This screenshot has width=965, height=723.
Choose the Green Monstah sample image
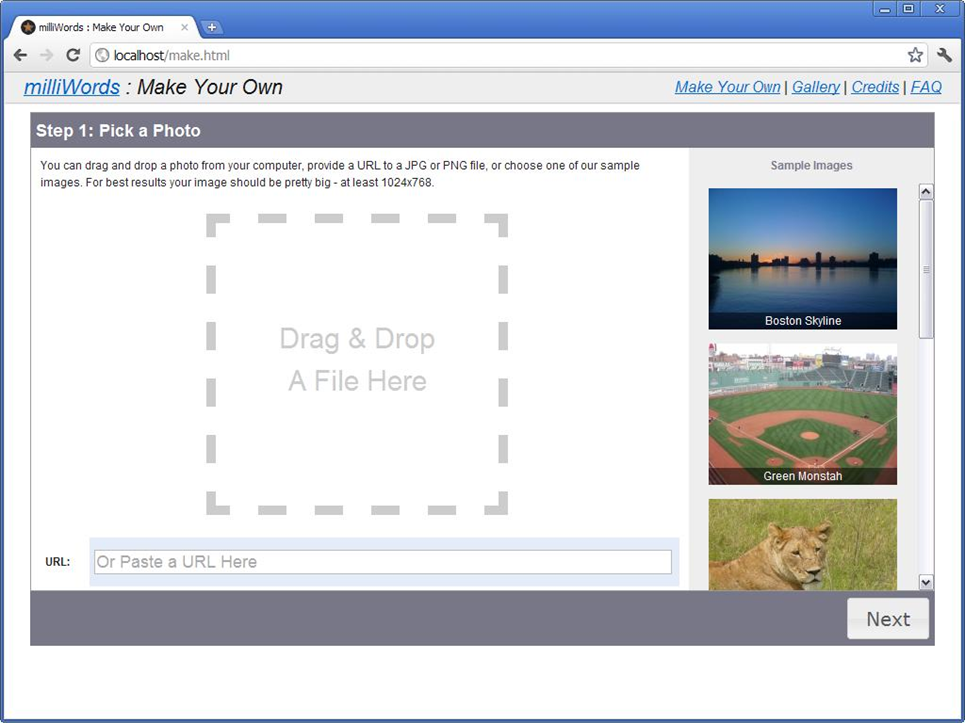coord(803,414)
